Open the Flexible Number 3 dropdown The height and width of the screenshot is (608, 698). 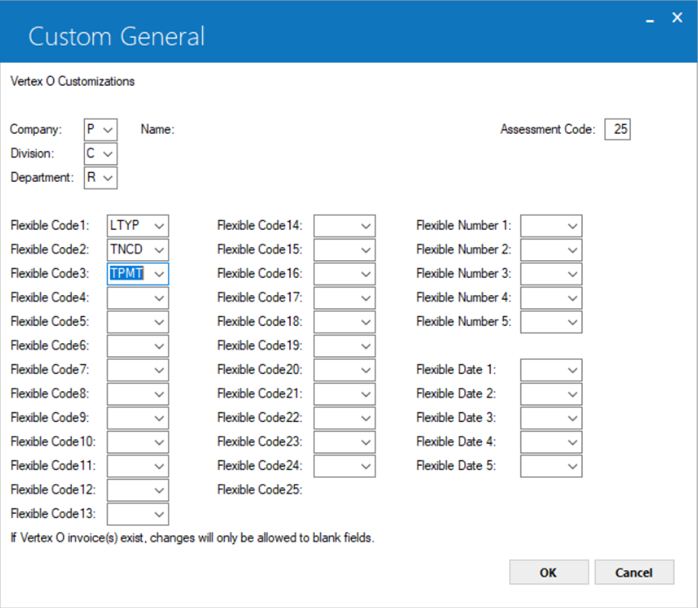551,274
